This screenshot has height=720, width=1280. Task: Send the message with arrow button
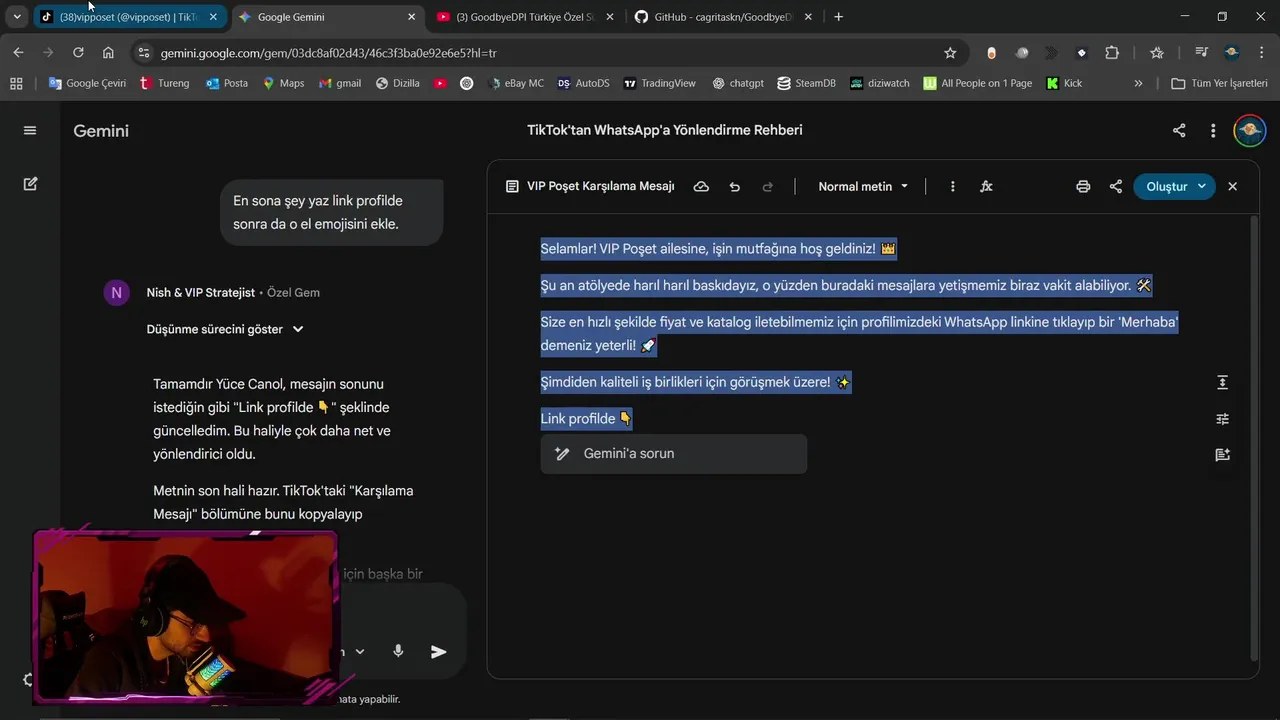438,651
